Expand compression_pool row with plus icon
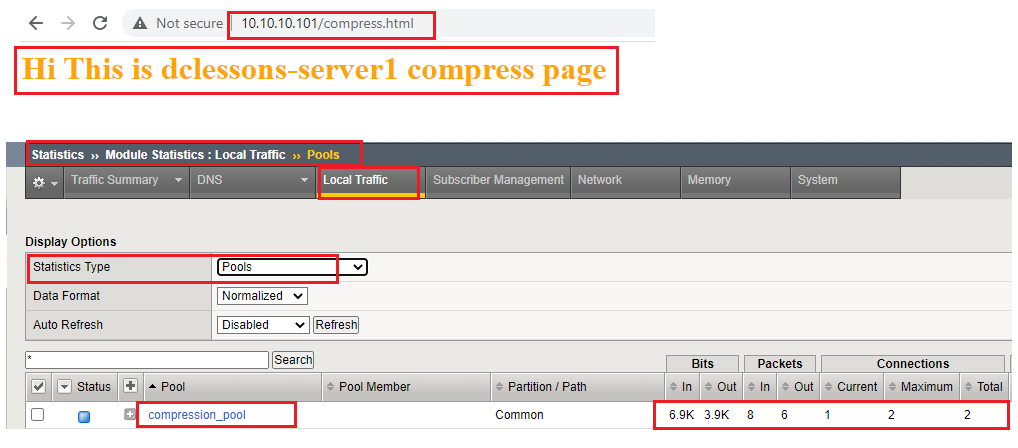 [130, 414]
